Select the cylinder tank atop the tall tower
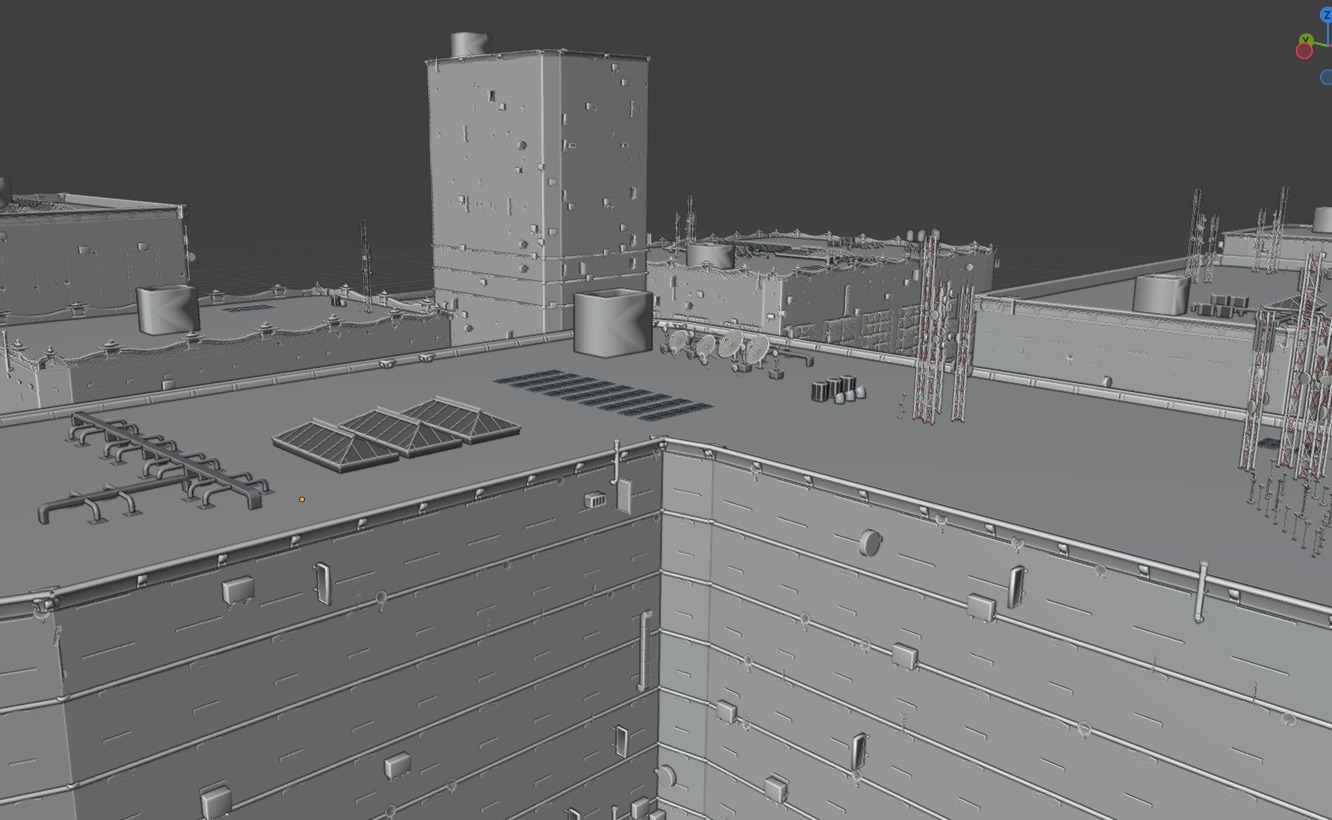This screenshot has height=820, width=1332. point(469,45)
